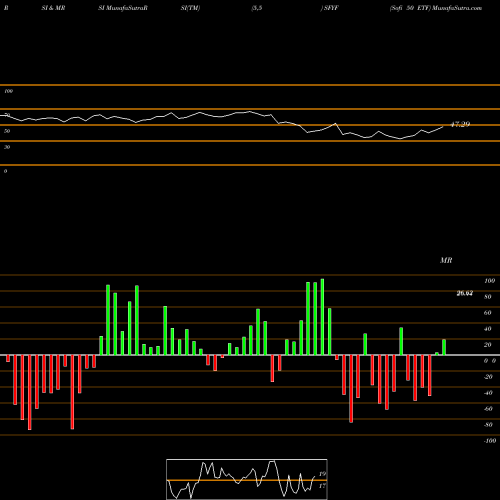Screen dimensions: 500x500
Task: Select the SI & MR header label
Action: point(53,8)
